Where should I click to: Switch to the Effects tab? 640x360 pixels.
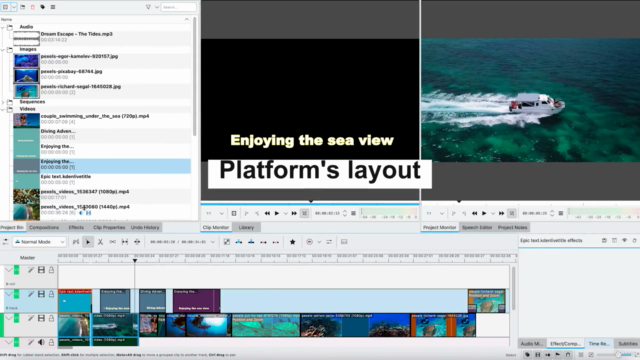(76, 227)
